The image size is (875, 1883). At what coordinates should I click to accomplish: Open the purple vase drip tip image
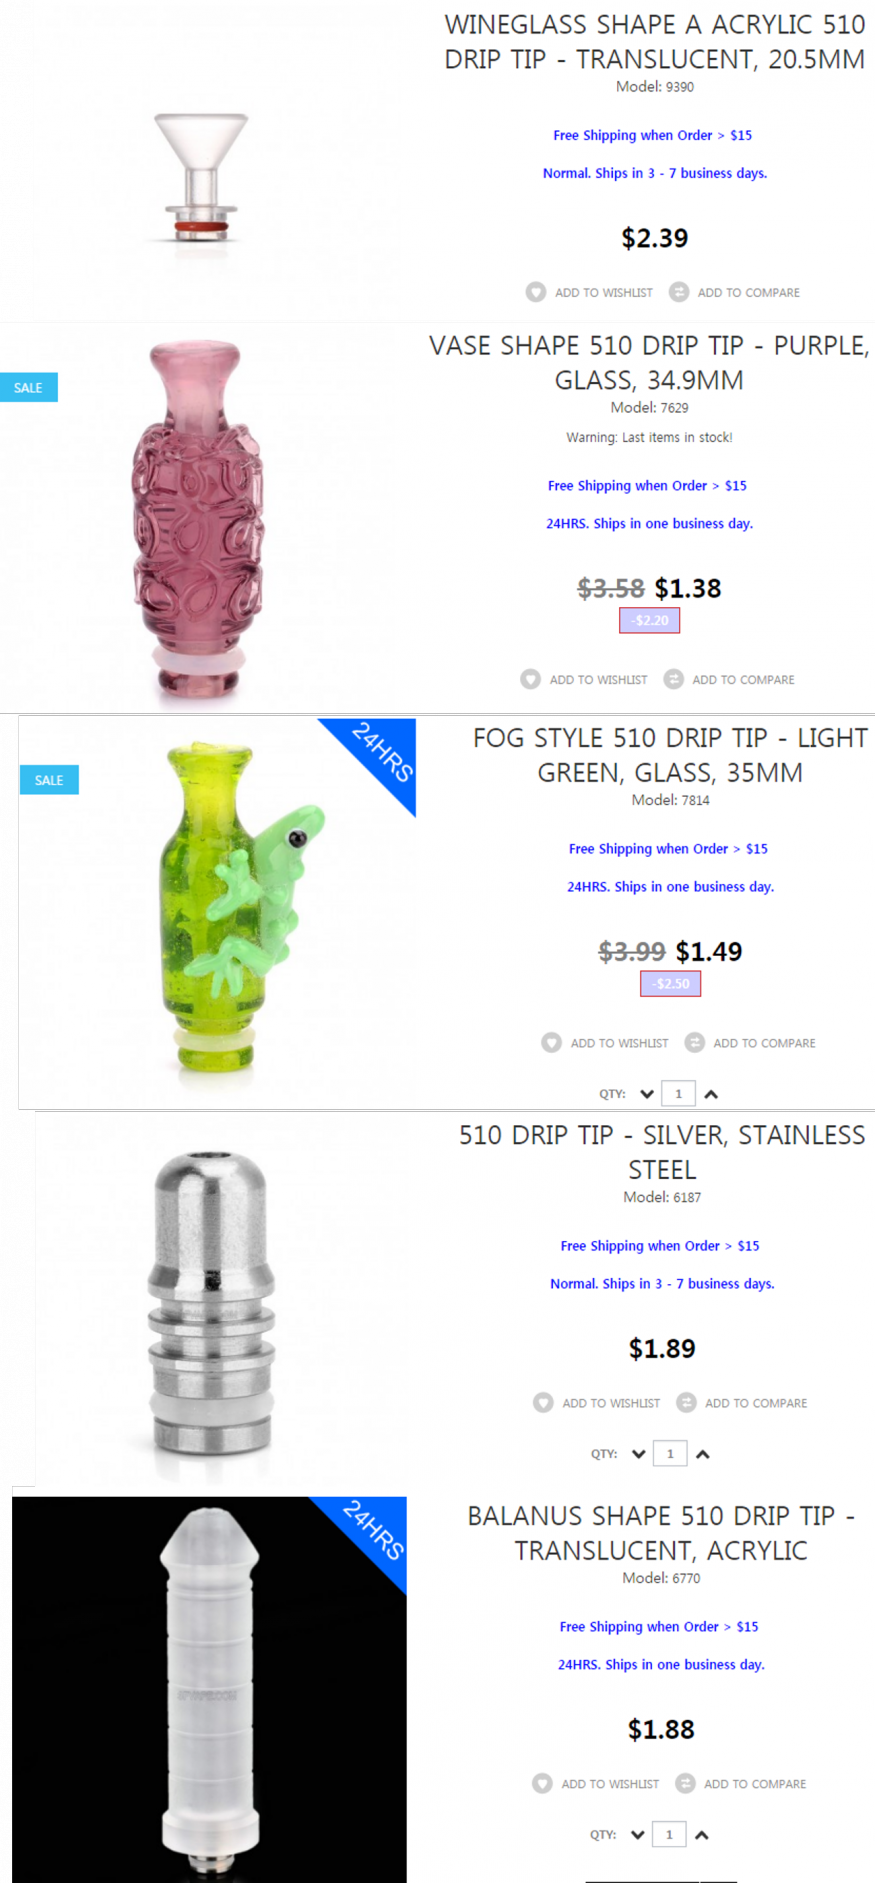[x=200, y=520]
